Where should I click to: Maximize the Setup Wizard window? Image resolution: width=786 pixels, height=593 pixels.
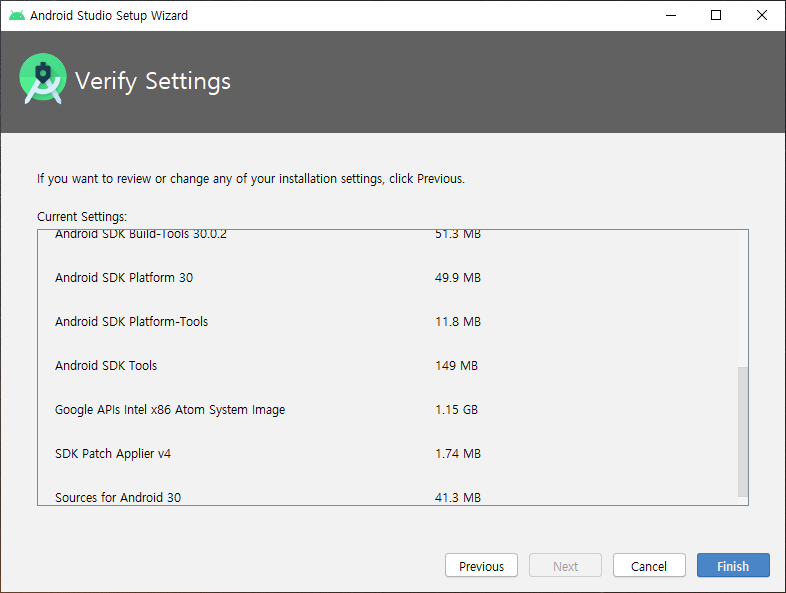pyautogui.click(x=716, y=16)
